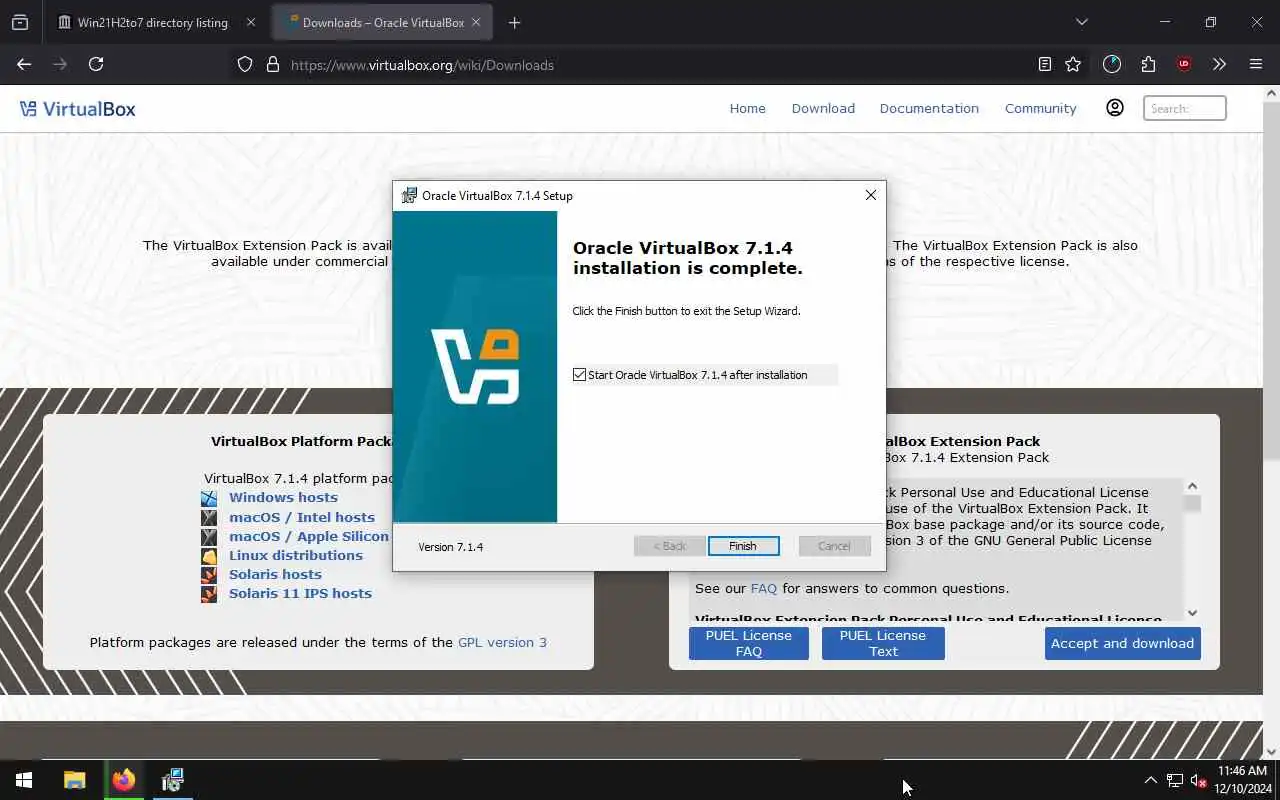
Task: Toggle Start Oracle VirtualBox after installation checkbox
Action: 579,375
